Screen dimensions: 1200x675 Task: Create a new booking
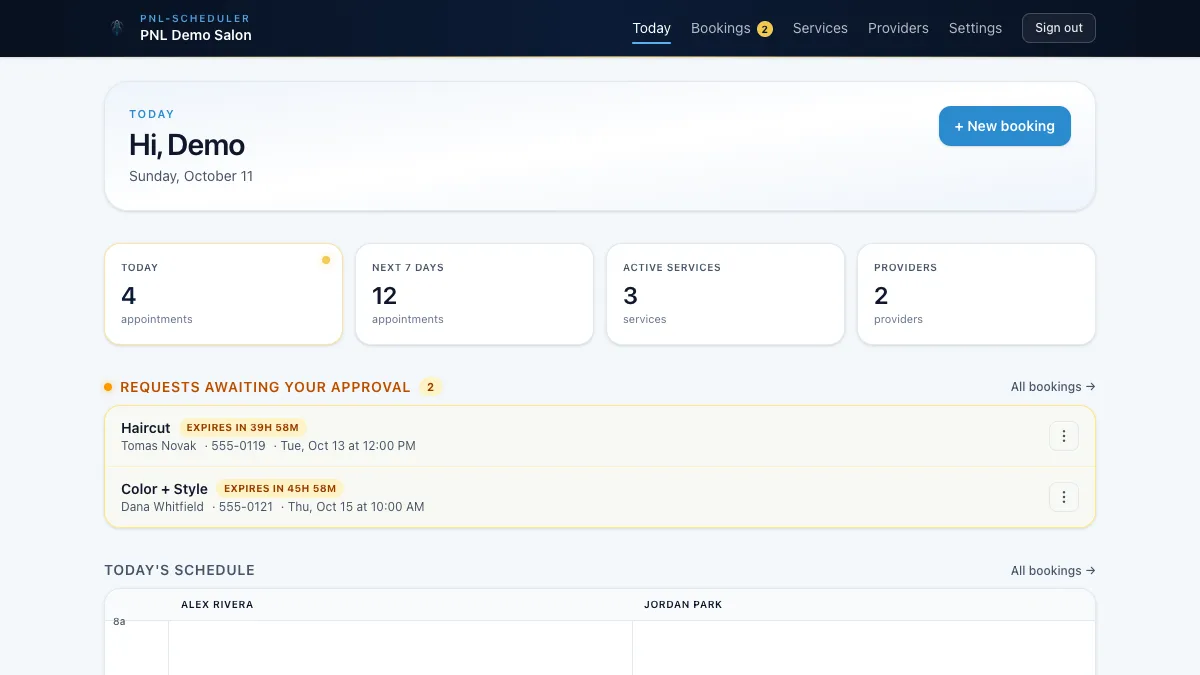tap(1005, 126)
